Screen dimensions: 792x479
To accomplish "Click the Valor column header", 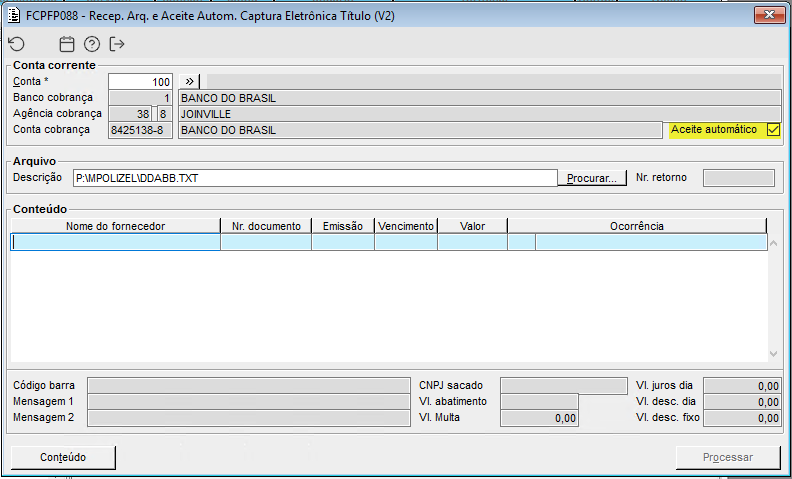I will coord(472,226).
